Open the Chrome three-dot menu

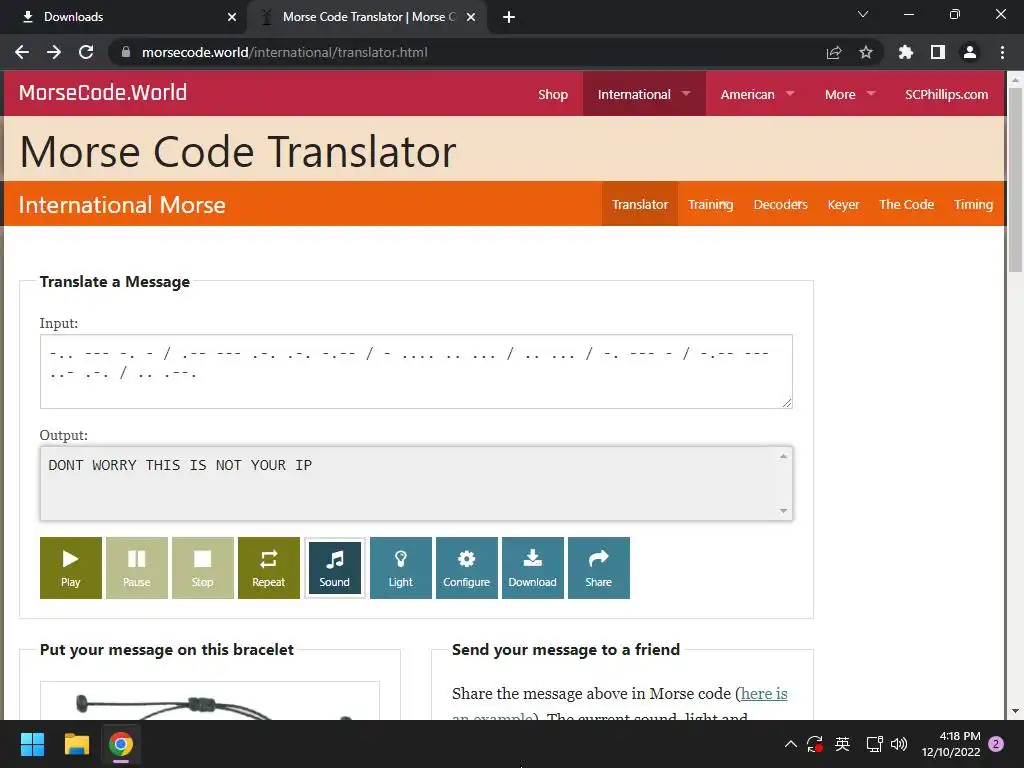(x=1002, y=52)
